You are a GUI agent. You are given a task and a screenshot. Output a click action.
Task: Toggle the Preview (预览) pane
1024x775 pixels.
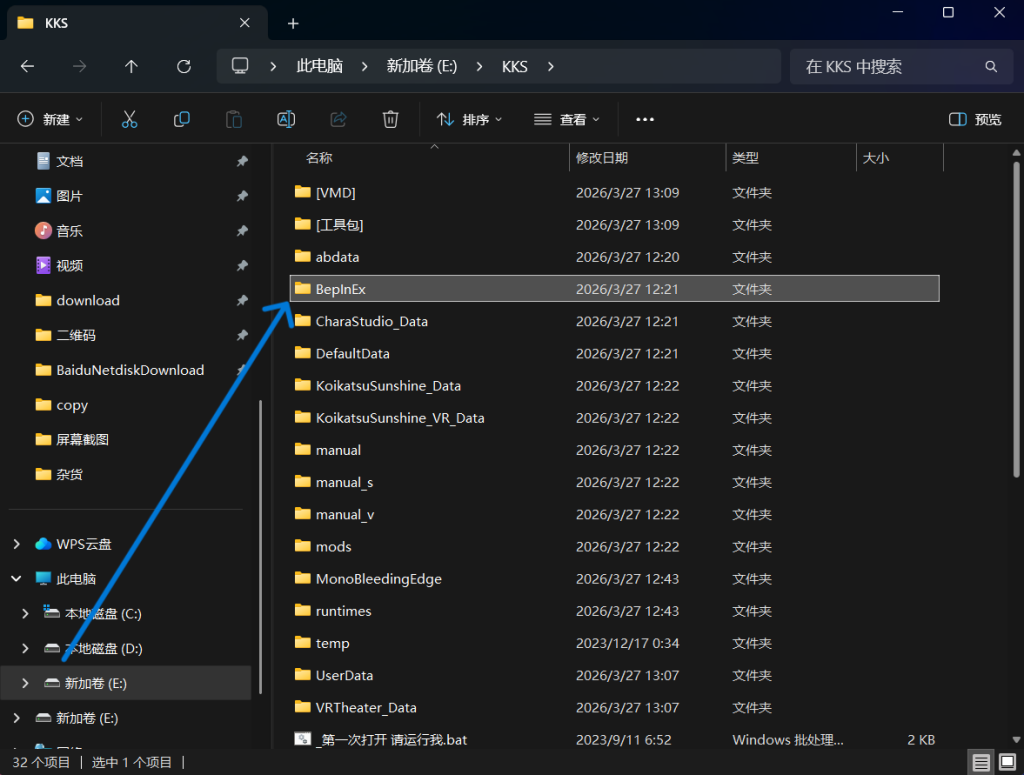(974, 119)
